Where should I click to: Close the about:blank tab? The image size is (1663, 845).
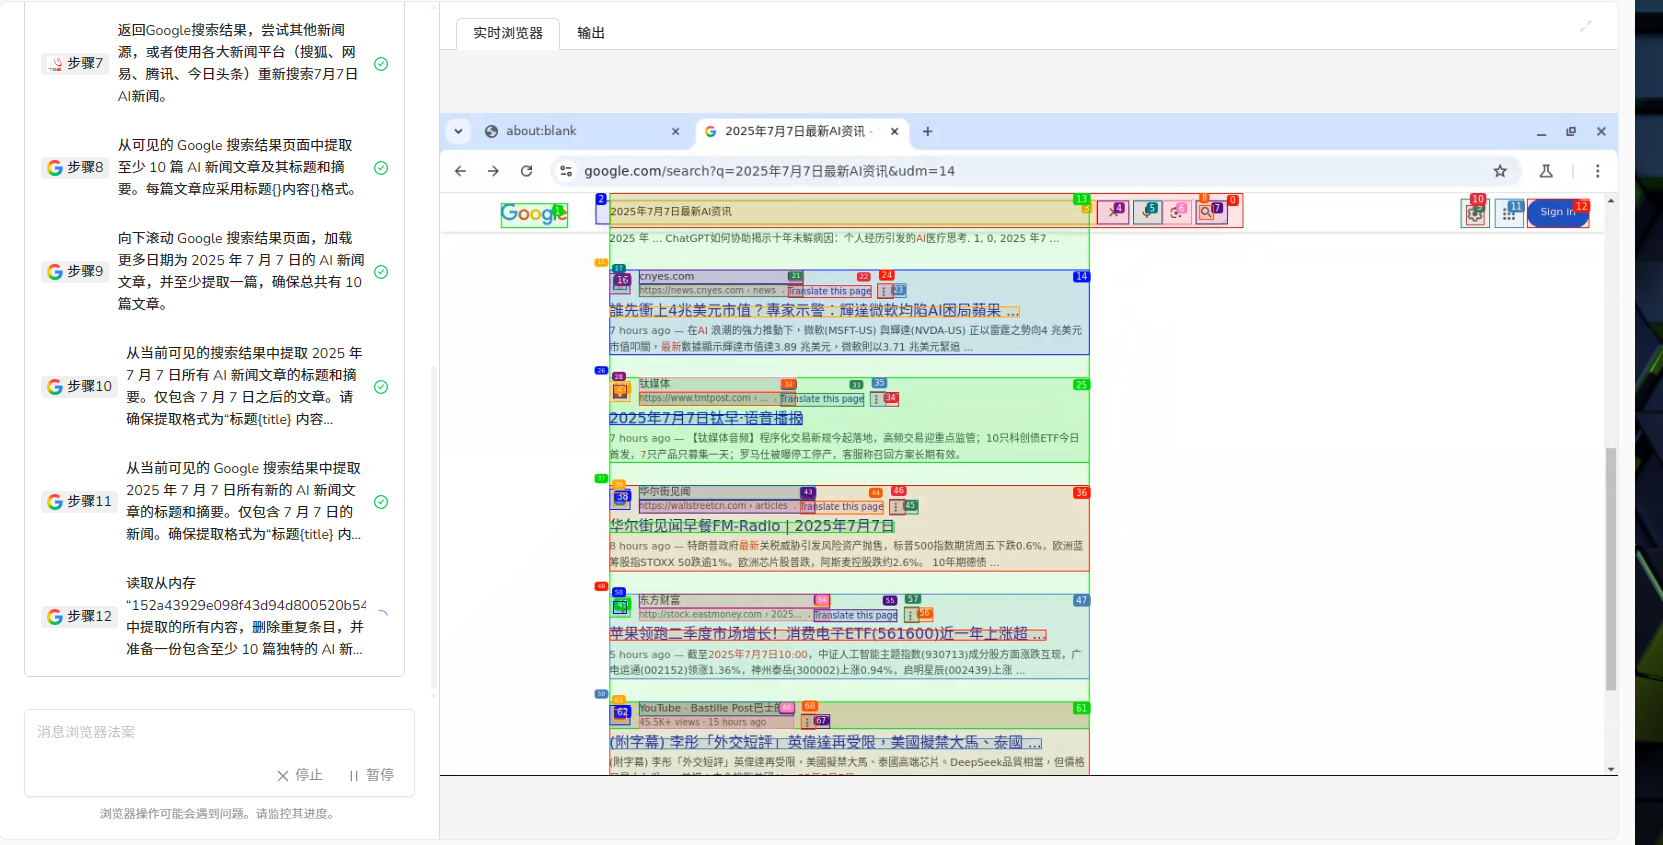pyautogui.click(x=675, y=131)
